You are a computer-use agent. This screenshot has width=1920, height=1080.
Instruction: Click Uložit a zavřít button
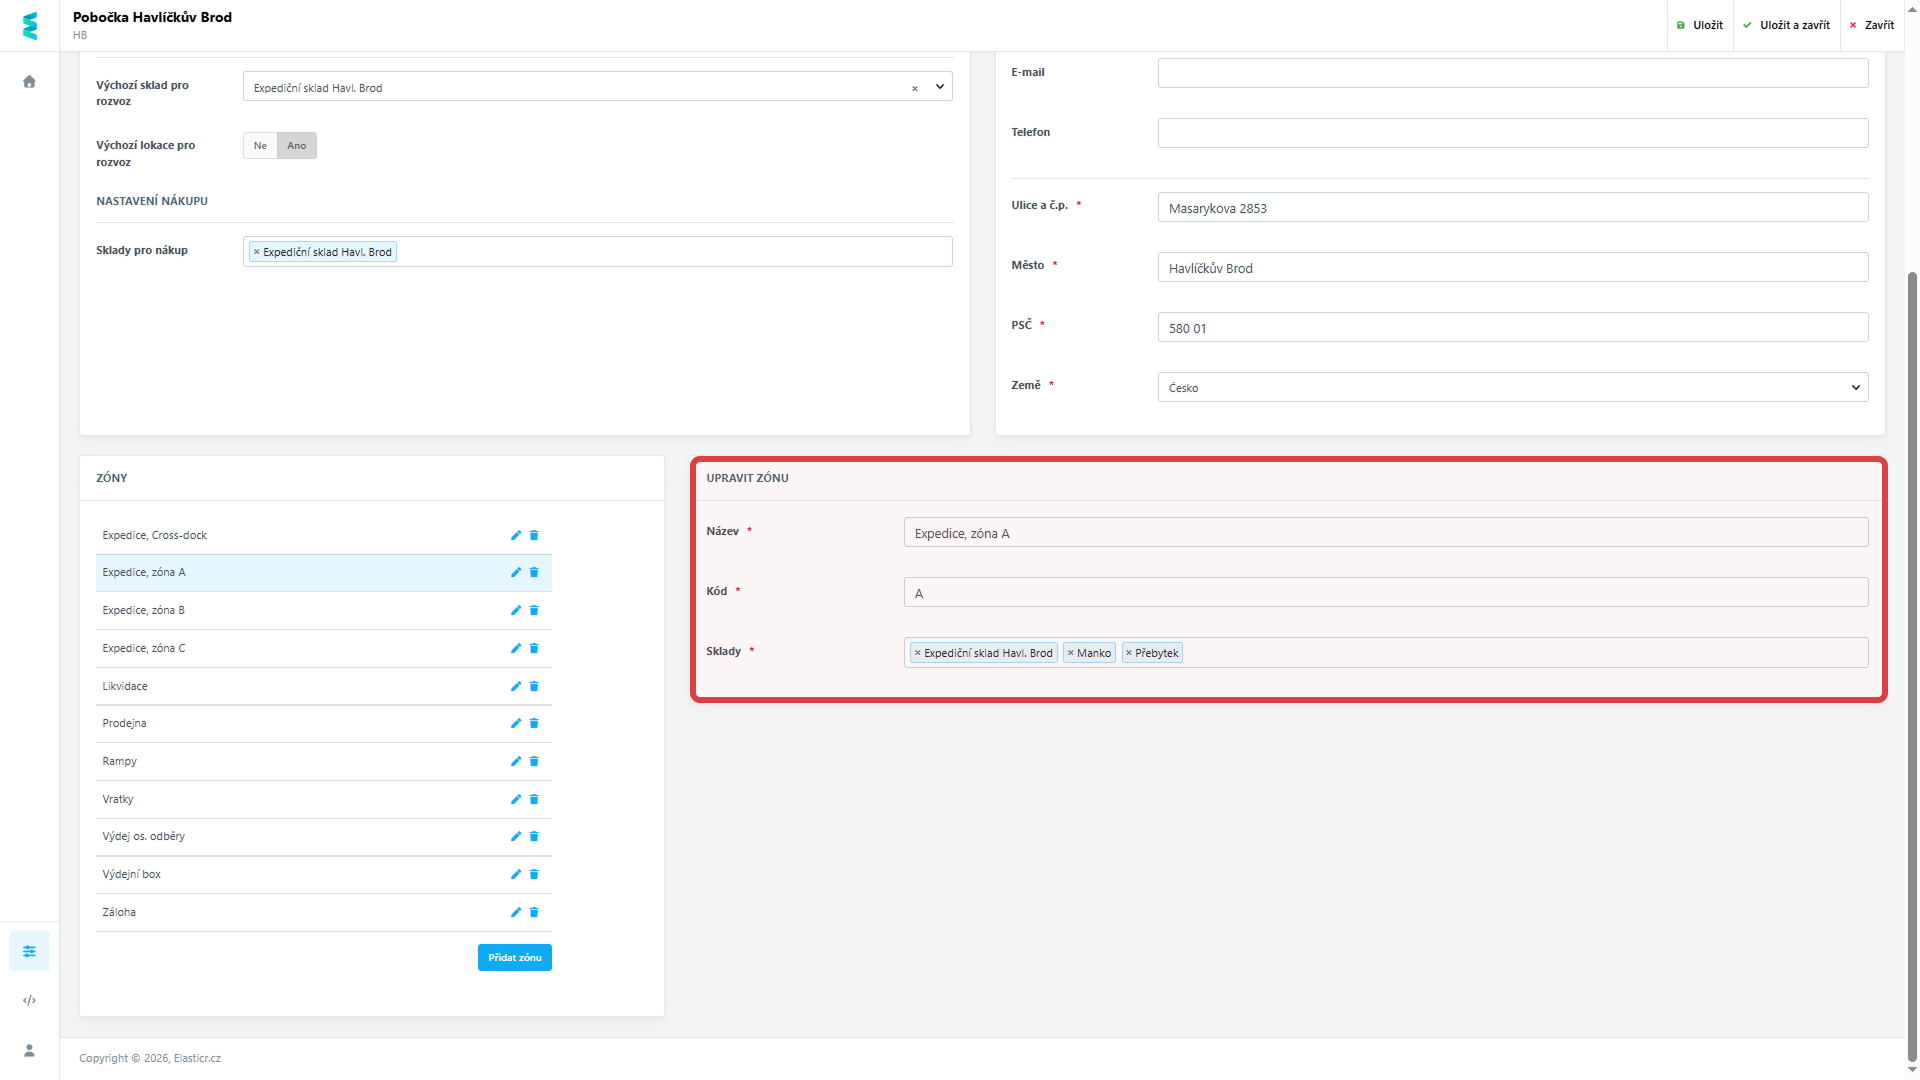pos(1786,25)
